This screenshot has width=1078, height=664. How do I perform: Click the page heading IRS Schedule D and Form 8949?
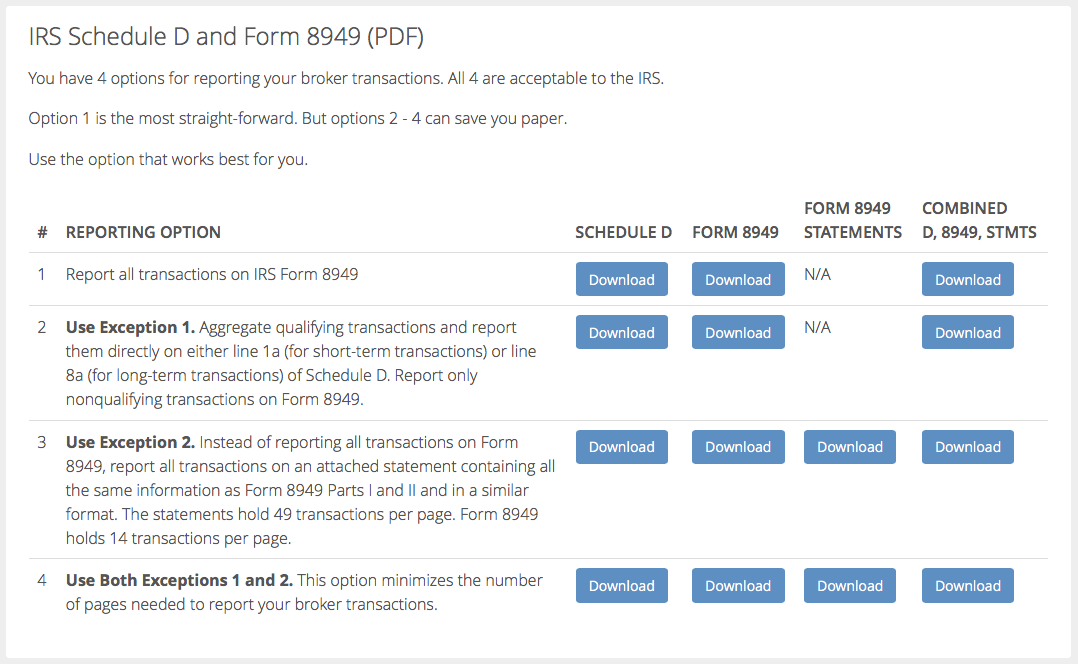226,36
